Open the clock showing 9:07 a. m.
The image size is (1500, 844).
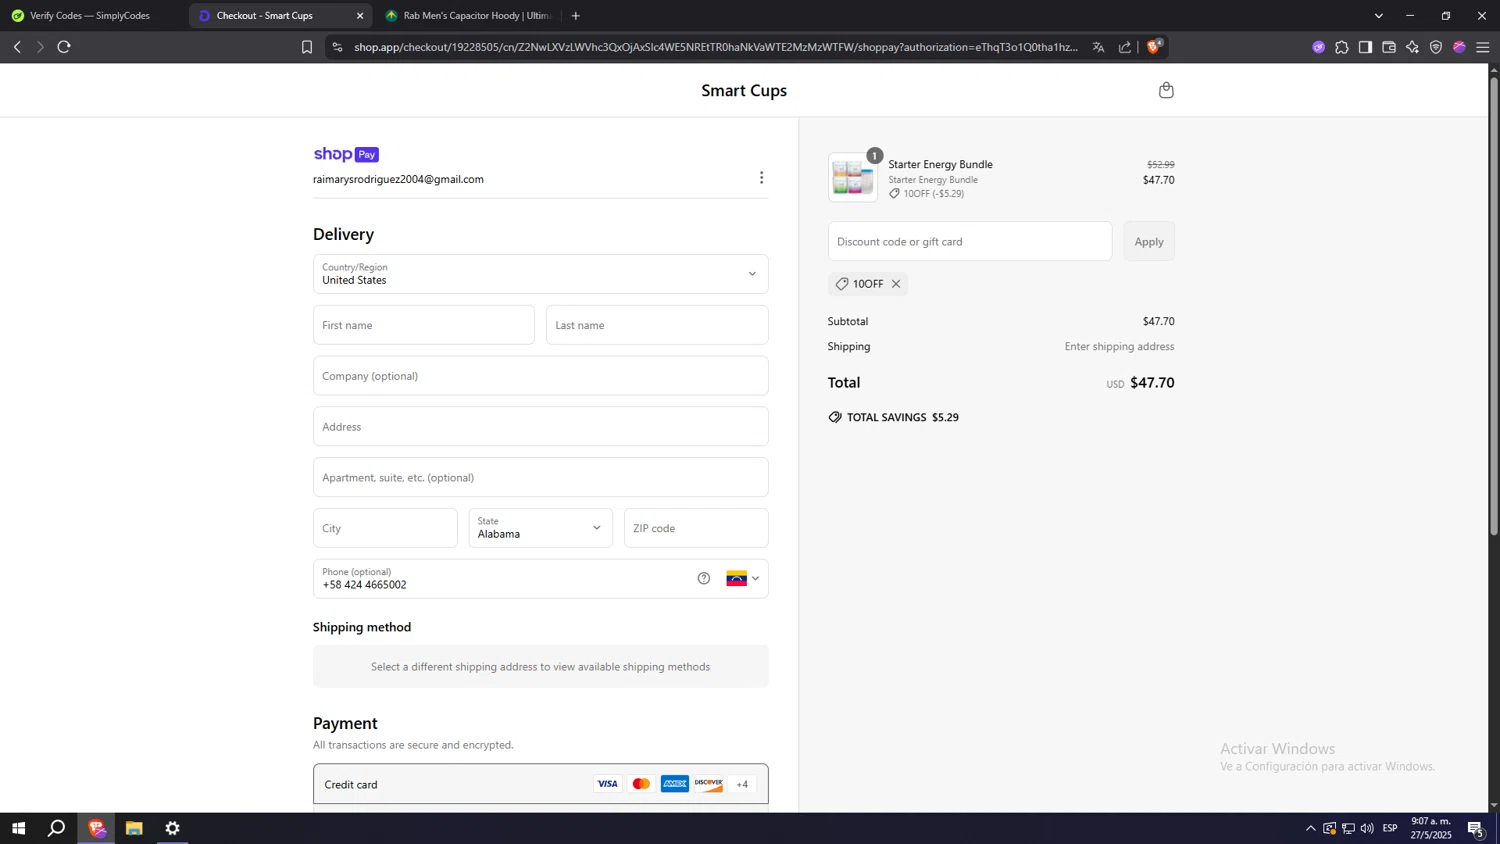1431,828
